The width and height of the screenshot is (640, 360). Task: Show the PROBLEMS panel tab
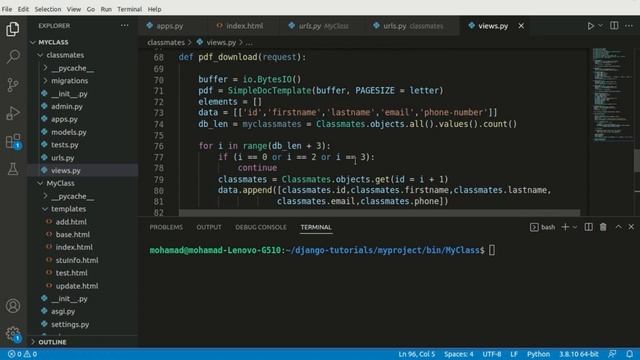[x=166, y=227]
